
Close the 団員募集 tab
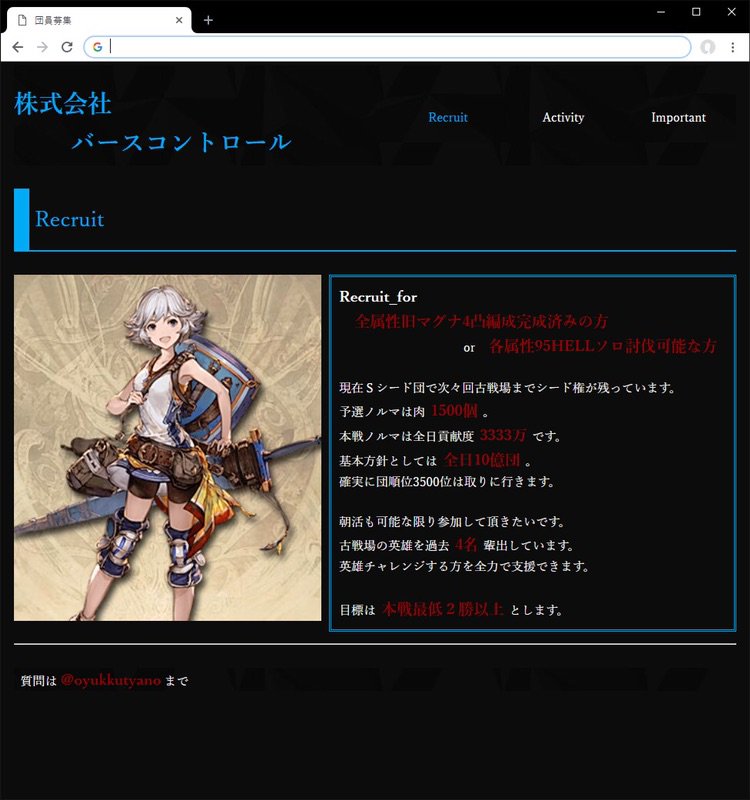(x=179, y=20)
